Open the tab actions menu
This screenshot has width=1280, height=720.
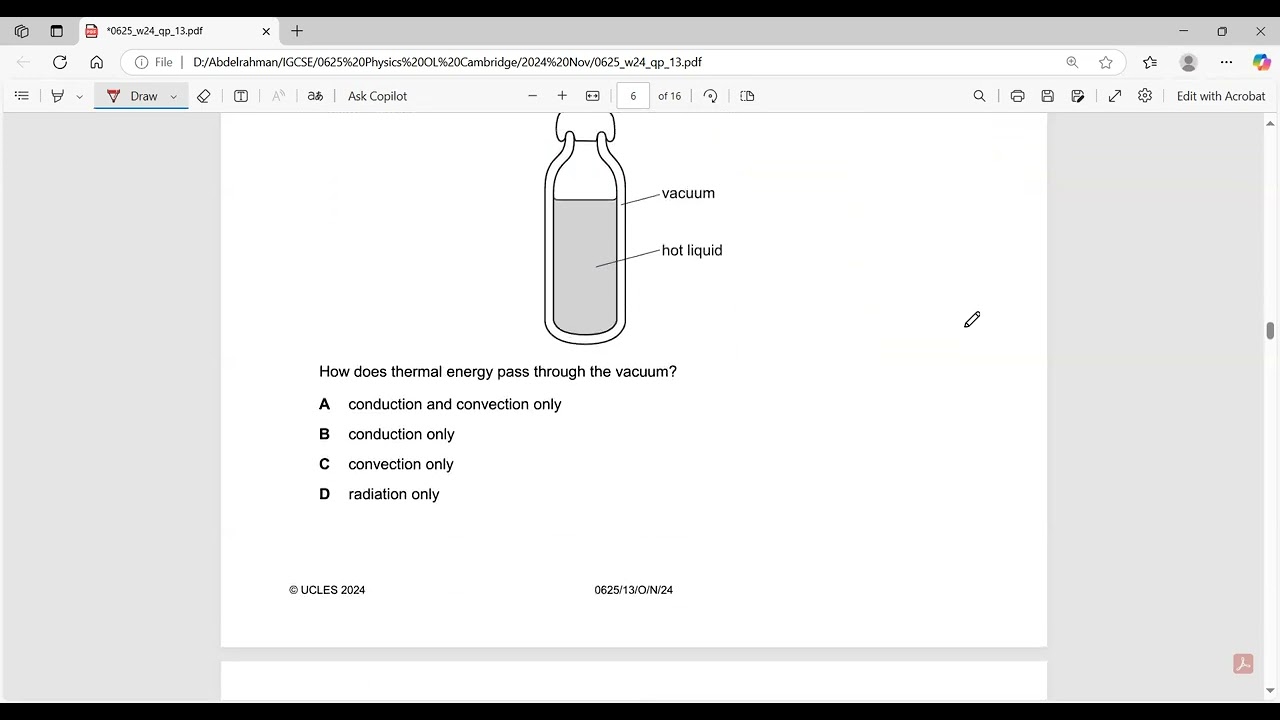(56, 31)
